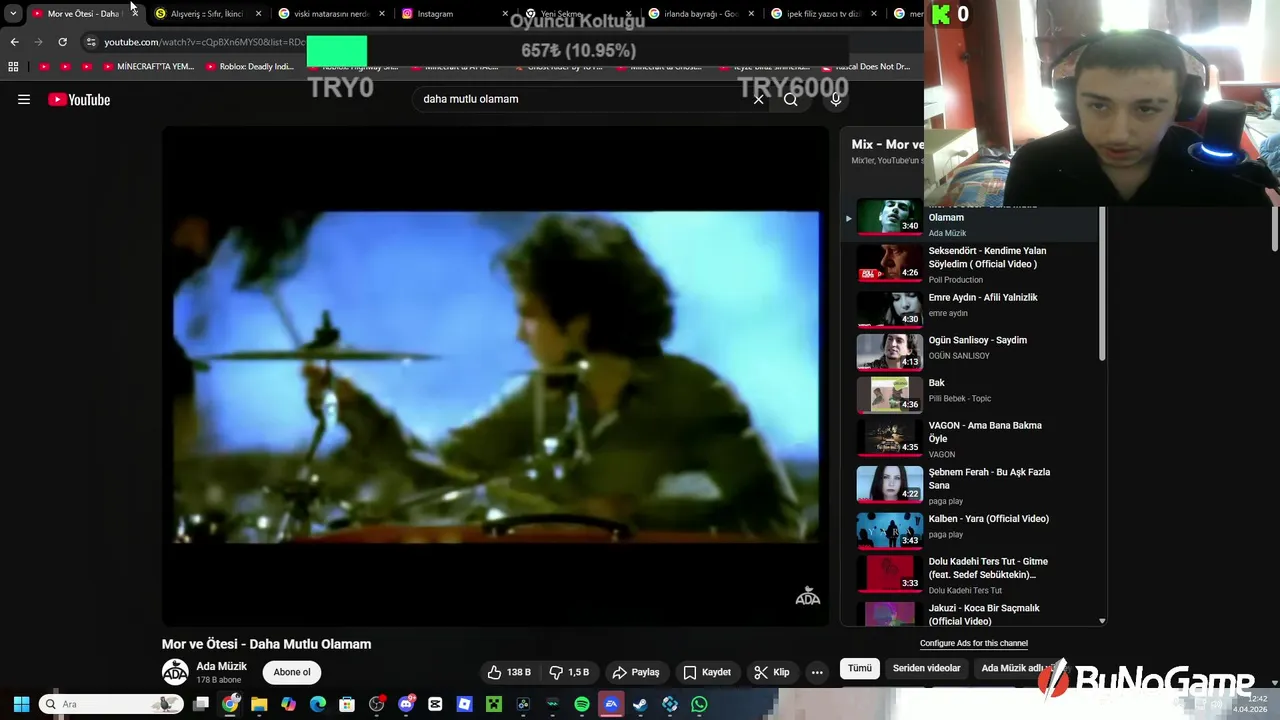Dislike the video showing 1,5 B
This screenshot has width=1280, height=720.
(x=570, y=672)
